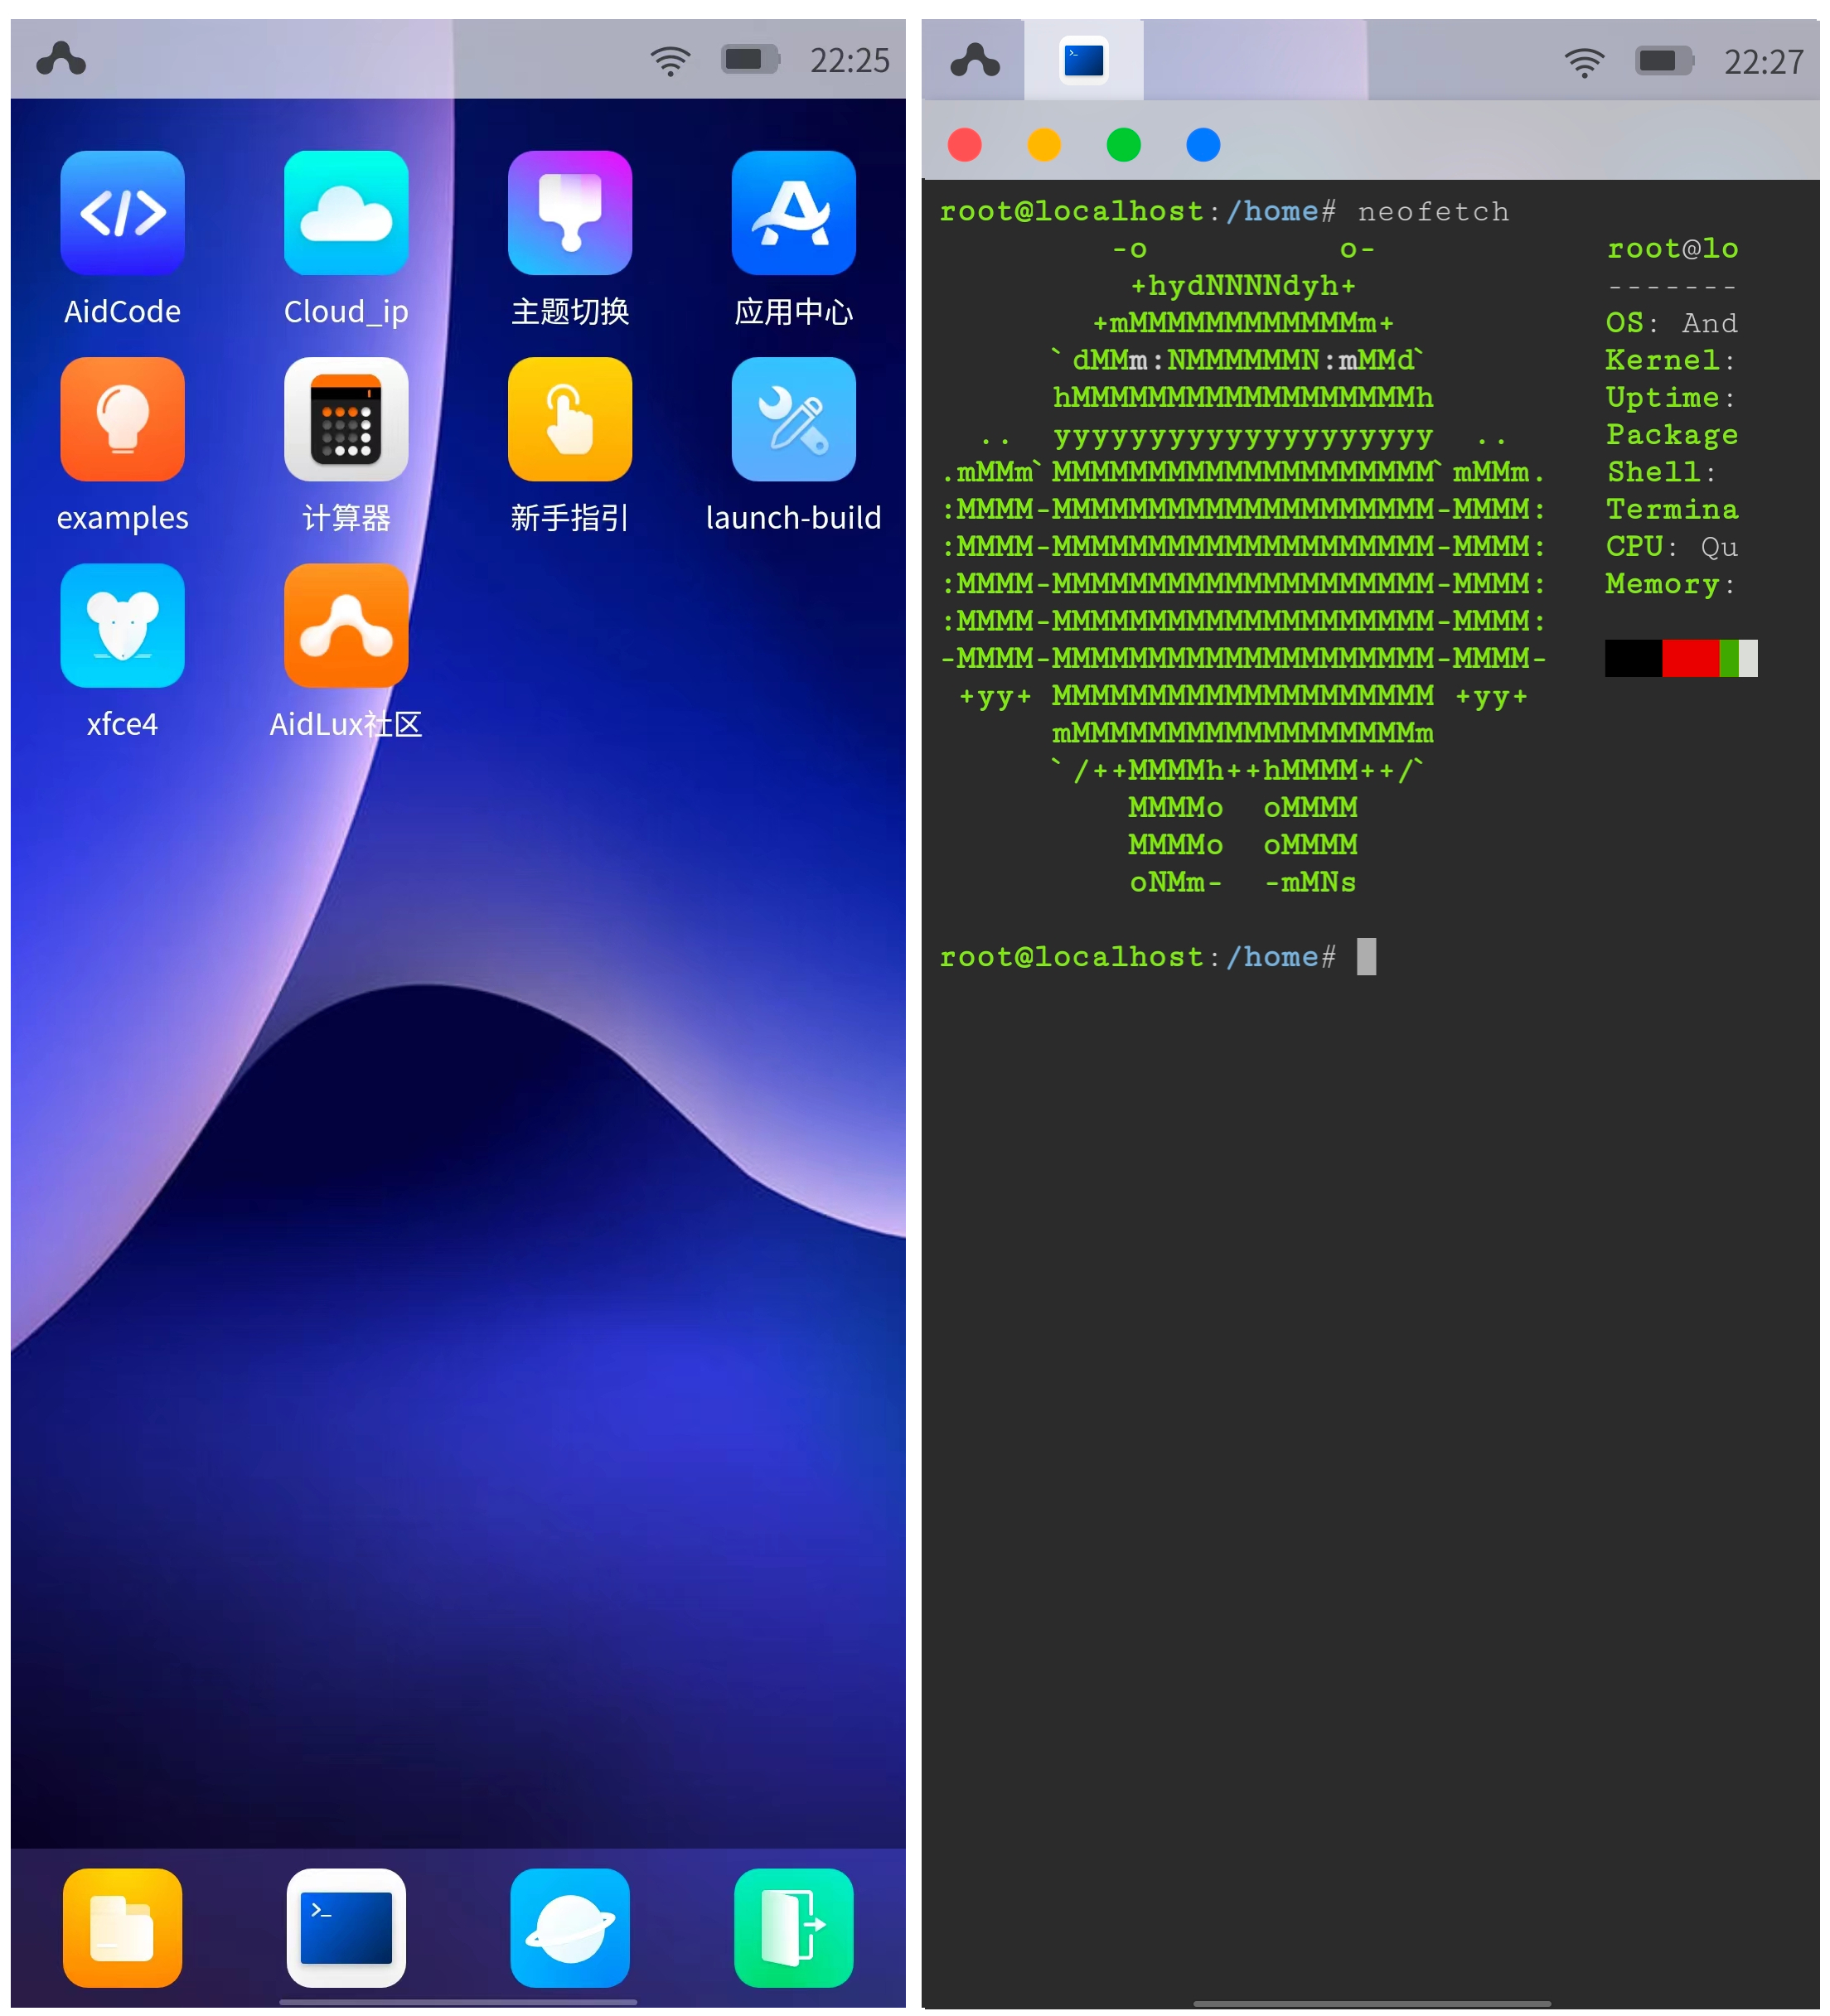This screenshot has height=2016, width=1830.
Task: Open the 新手指引 beginner guide
Action: (x=569, y=419)
